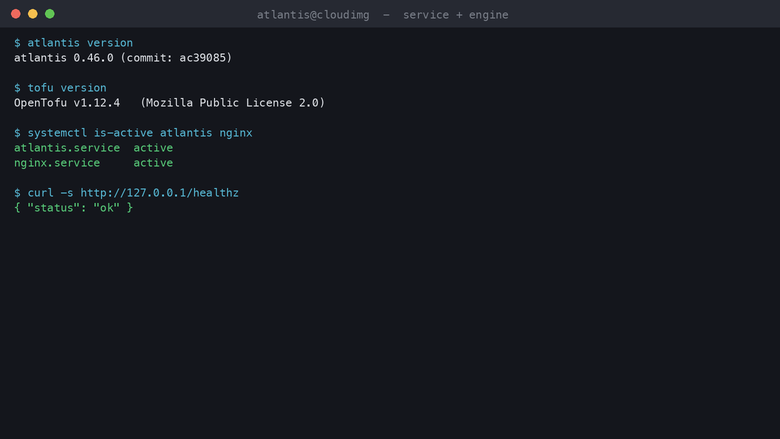Click the window title 'atlantis@cloudimg'
Image resolution: width=780 pixels, height=439 pixels.
[313, 15]
